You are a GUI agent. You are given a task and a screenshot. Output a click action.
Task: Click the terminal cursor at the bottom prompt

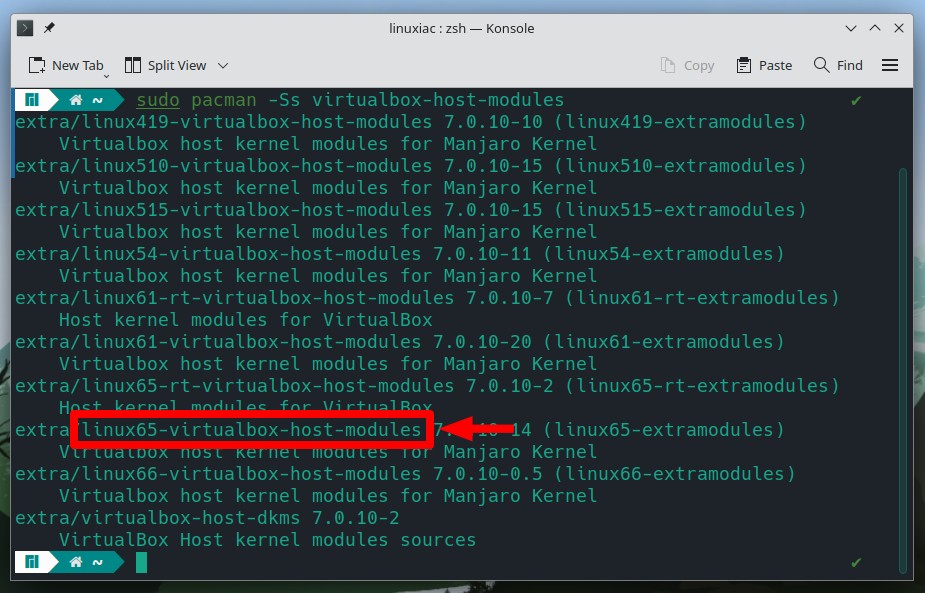click(x=142, y=562)
